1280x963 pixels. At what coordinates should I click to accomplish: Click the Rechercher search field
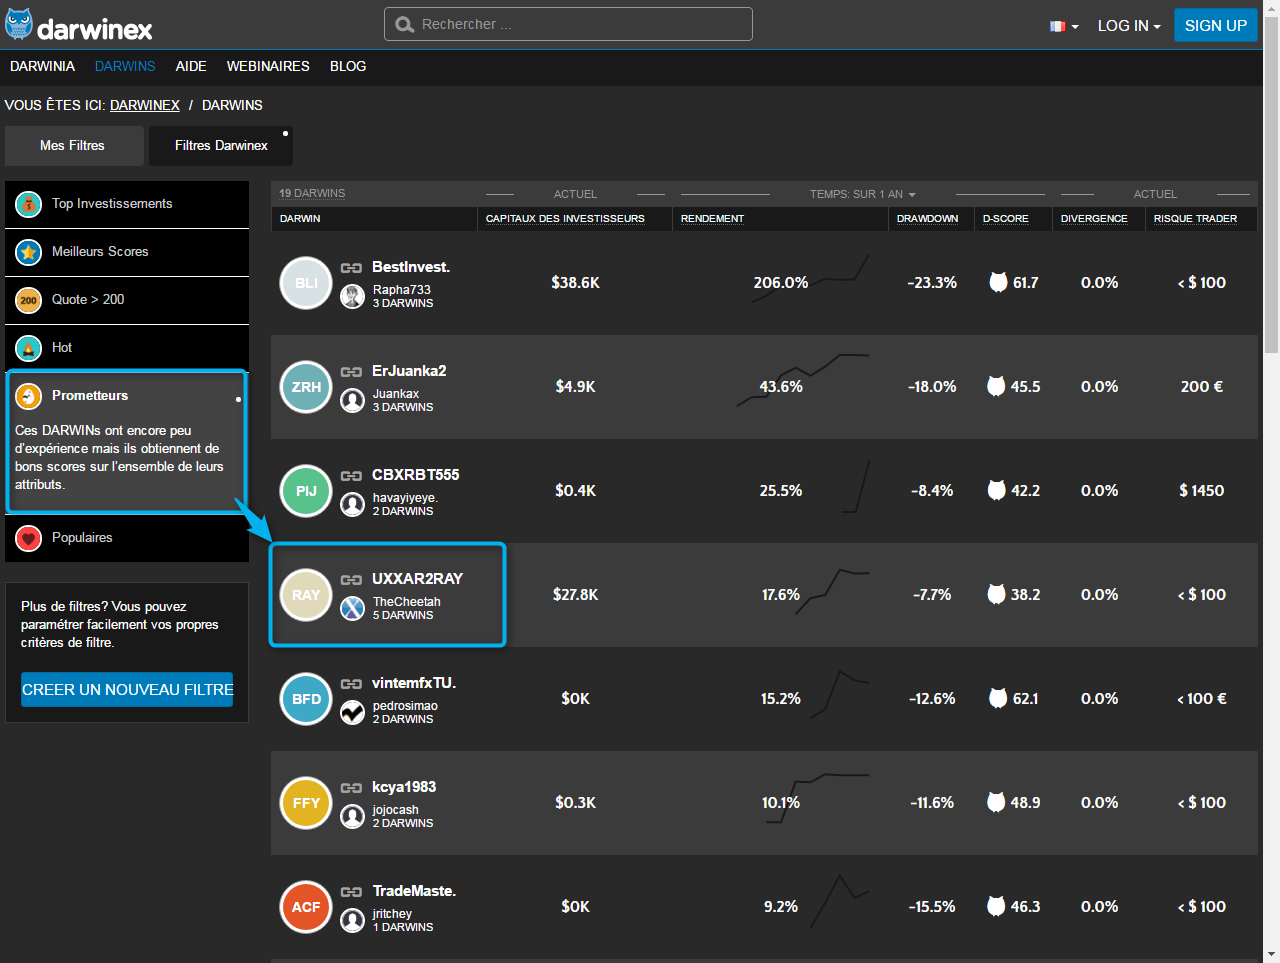pyautogui.click(x=568, y=24)
